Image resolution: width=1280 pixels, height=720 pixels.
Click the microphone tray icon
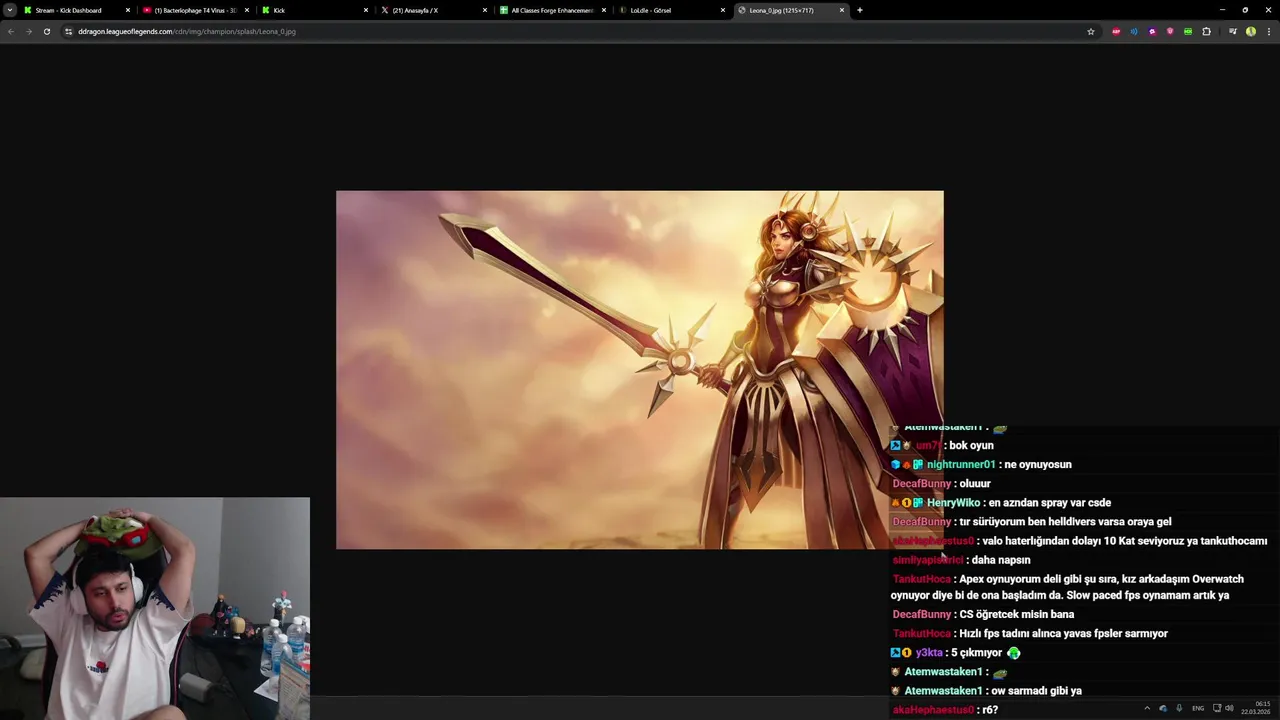(x=1179, y=708)
